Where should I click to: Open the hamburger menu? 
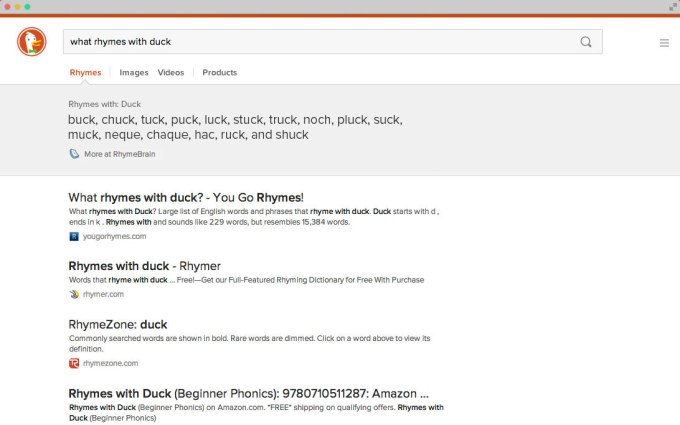point(664,43)
